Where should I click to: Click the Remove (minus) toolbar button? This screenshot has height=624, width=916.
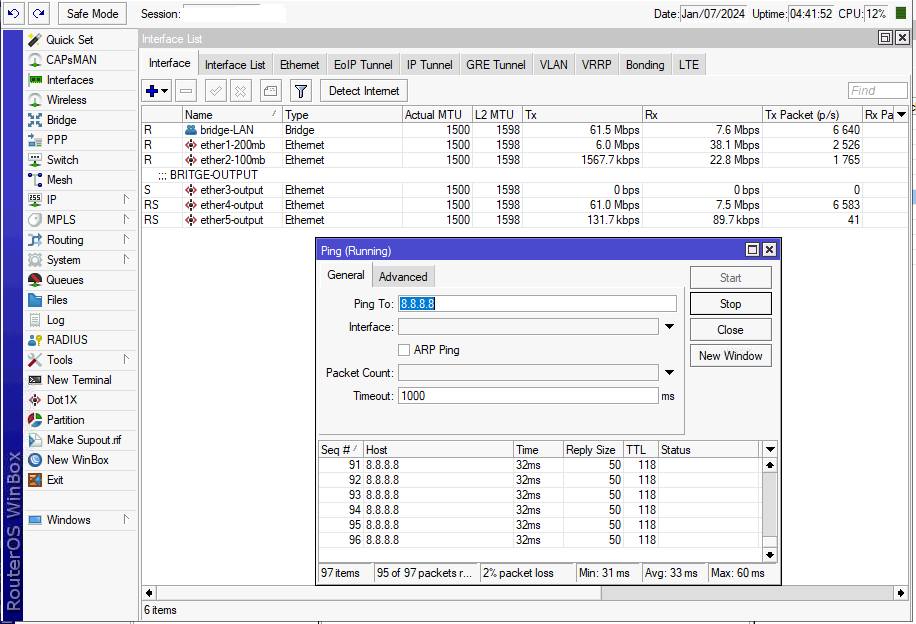[x=186, y=91]
